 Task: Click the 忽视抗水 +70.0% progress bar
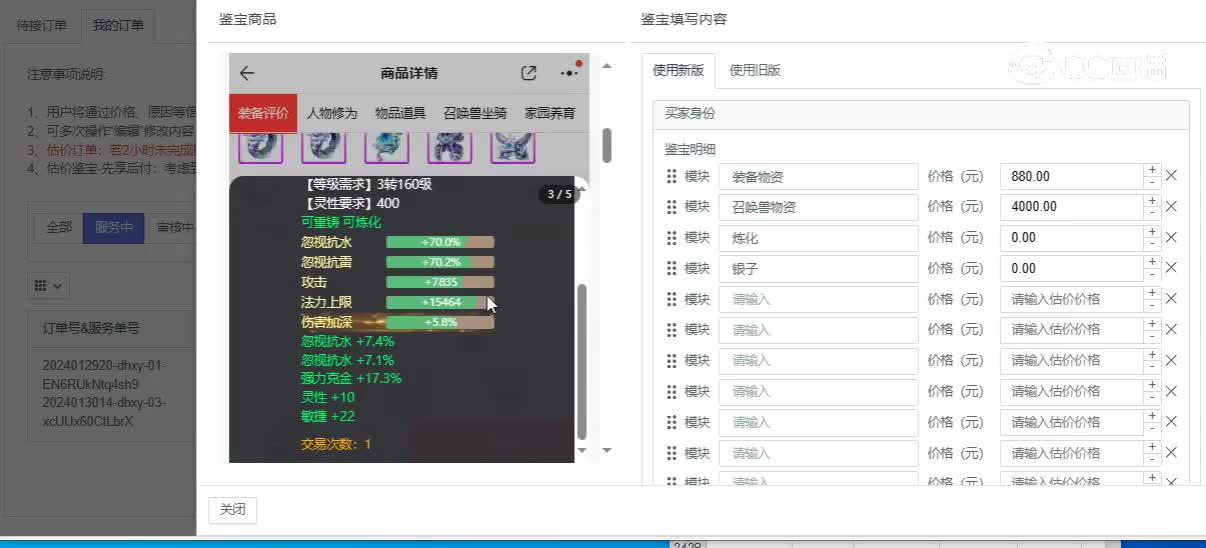click(440, 242)
